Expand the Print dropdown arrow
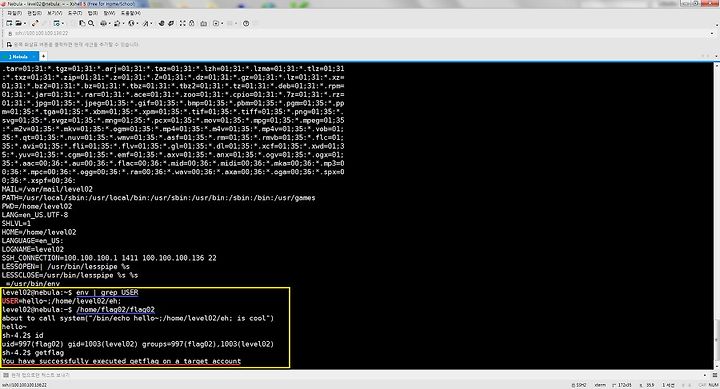The width and height of the screenshot is (720, 389). (109, 23)
